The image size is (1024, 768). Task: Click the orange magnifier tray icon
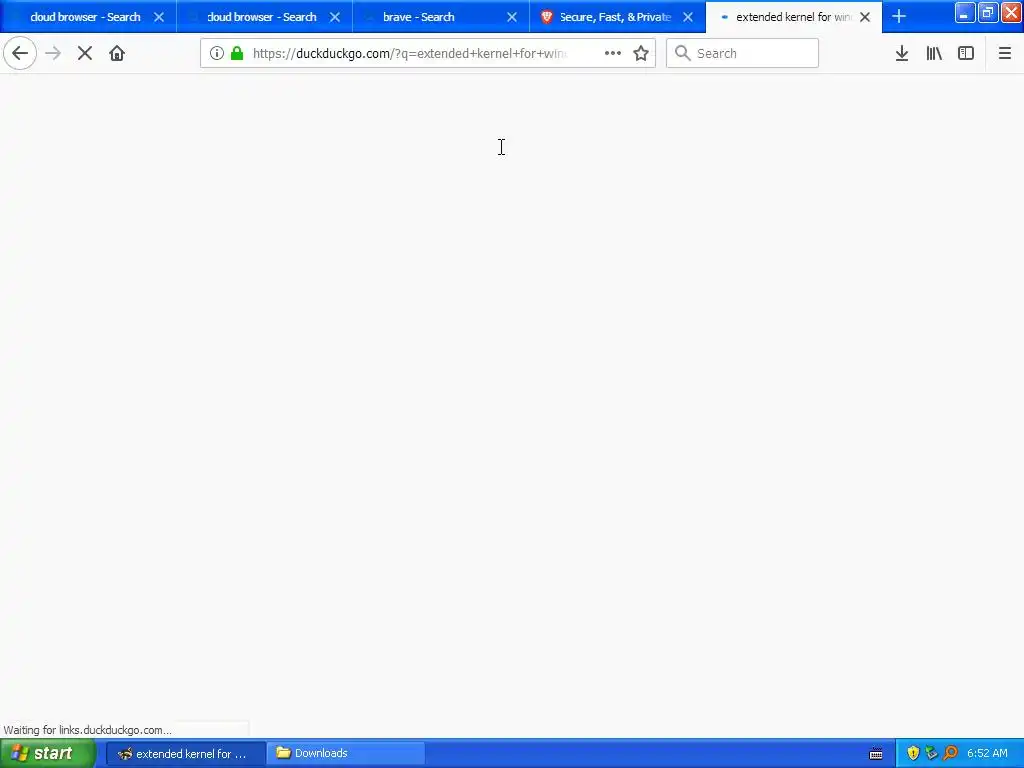click(x=950, y=753)
